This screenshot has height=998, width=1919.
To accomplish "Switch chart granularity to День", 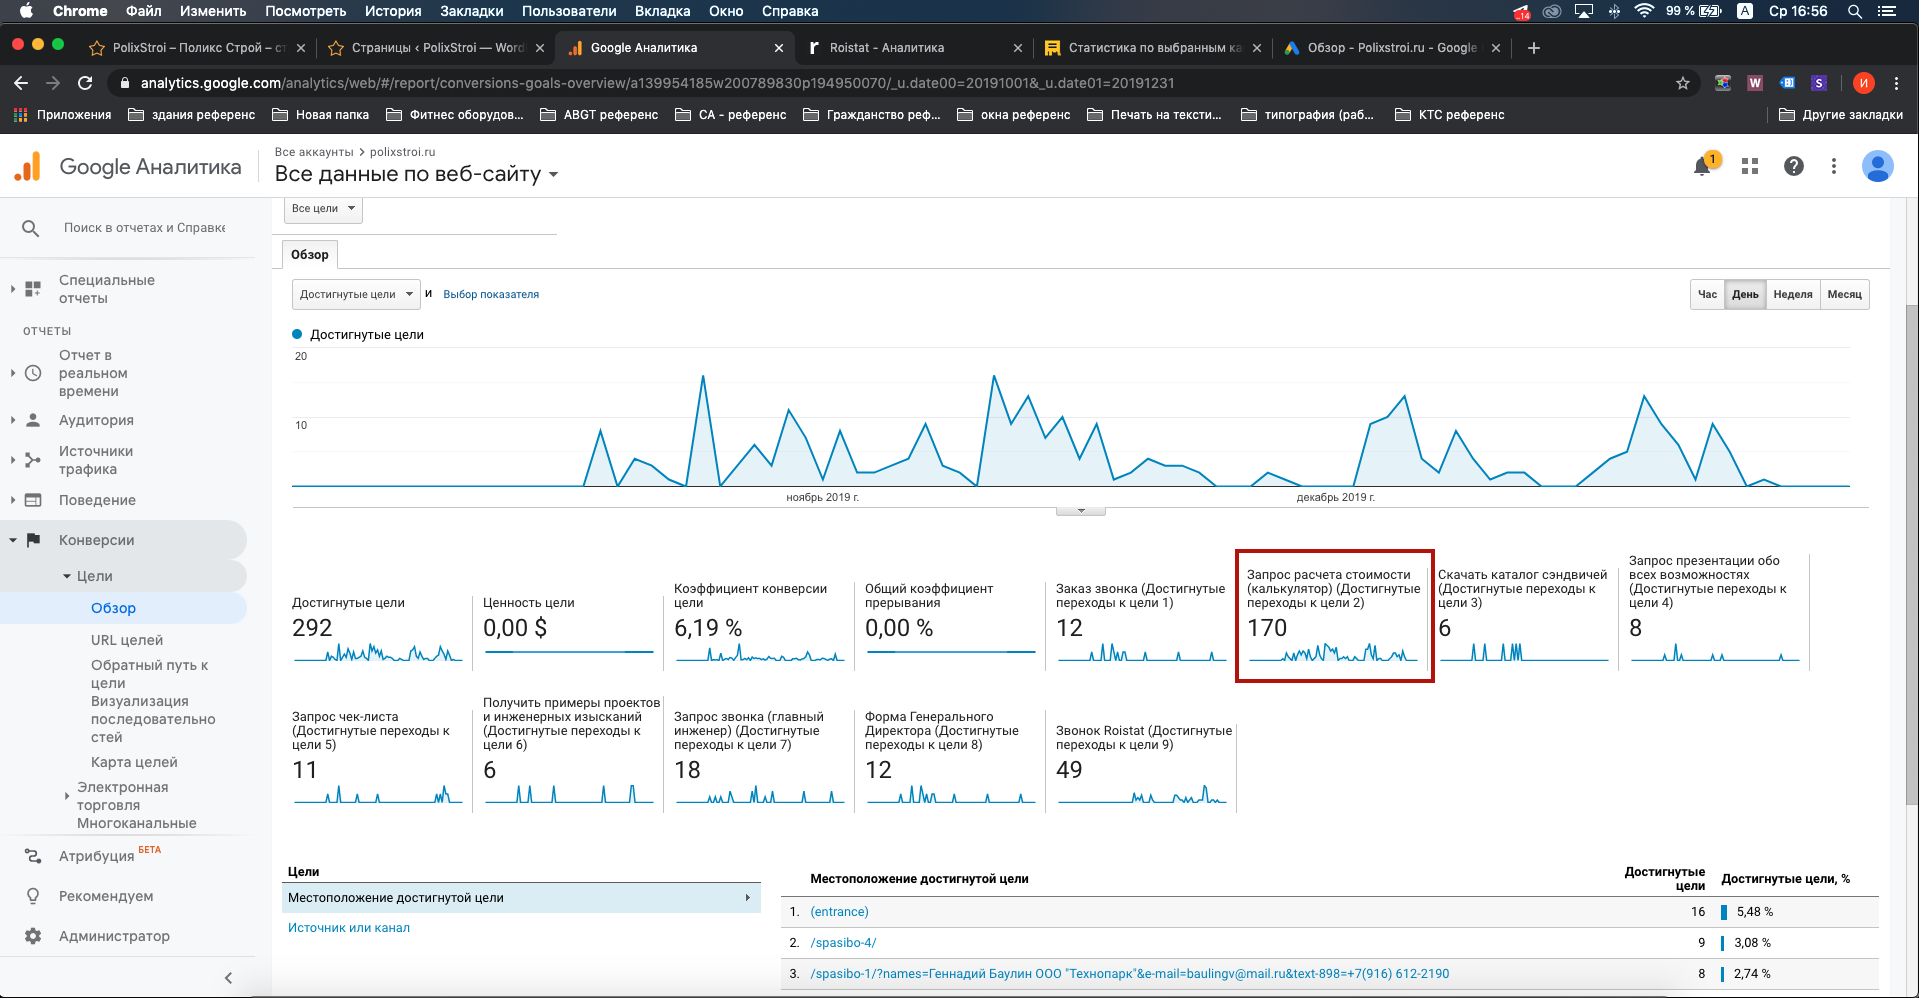I will (1745, 294).
